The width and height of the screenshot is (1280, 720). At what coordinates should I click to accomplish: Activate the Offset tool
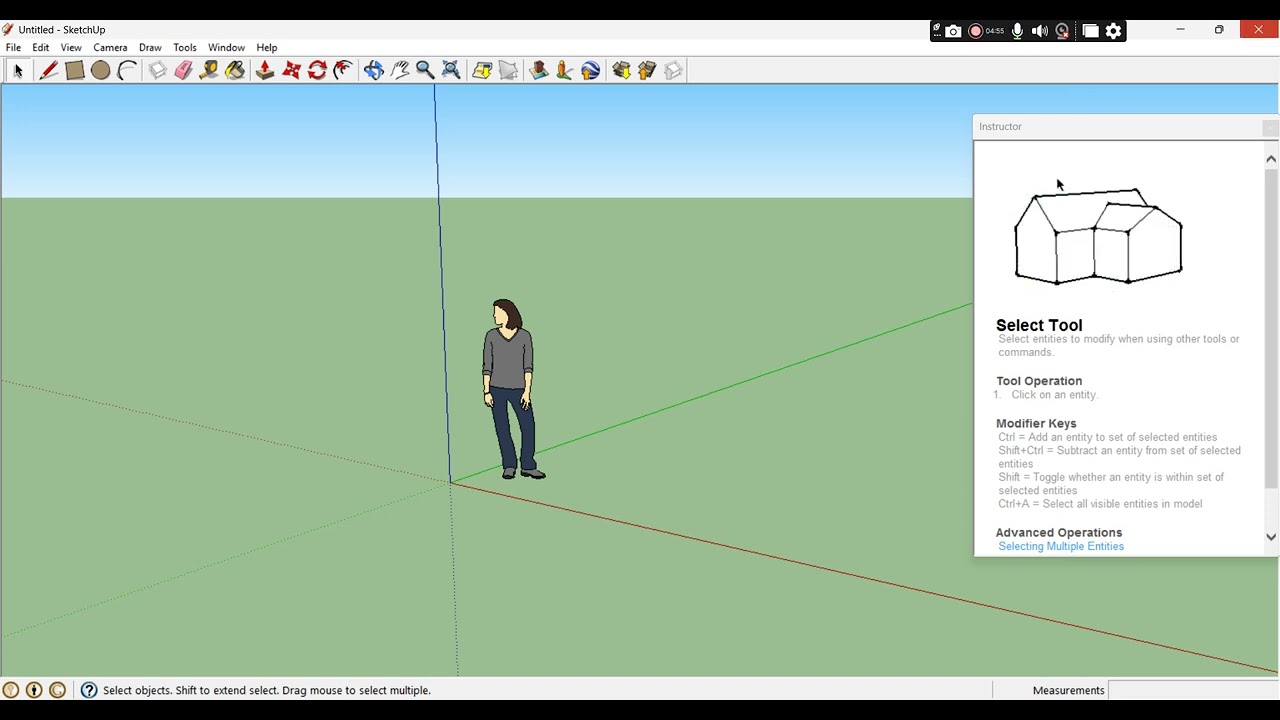tap(343, 70)
